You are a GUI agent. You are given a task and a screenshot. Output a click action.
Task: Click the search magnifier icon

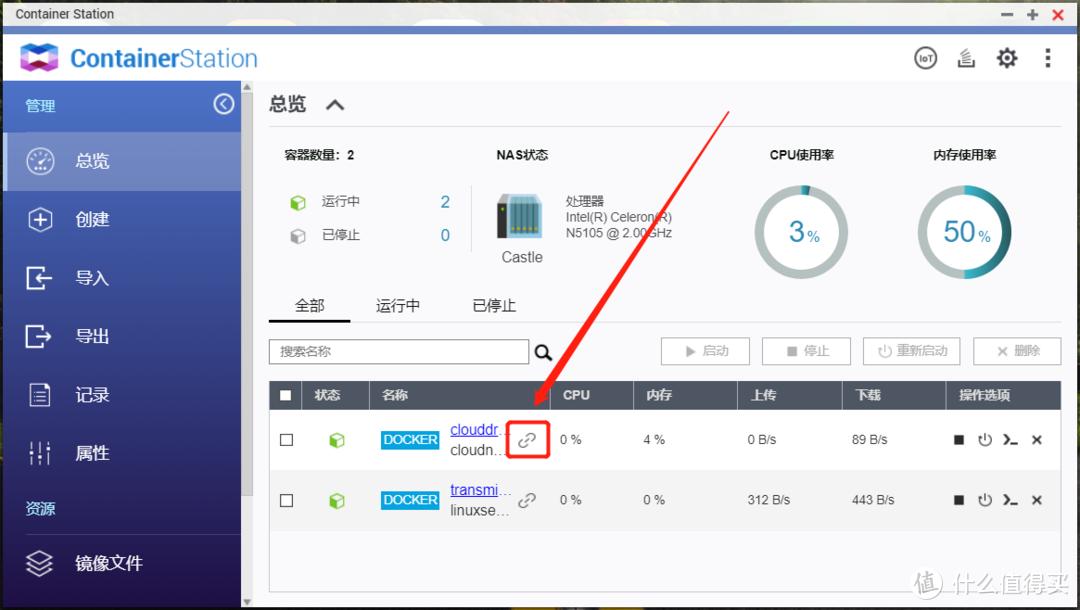point(543,351)
